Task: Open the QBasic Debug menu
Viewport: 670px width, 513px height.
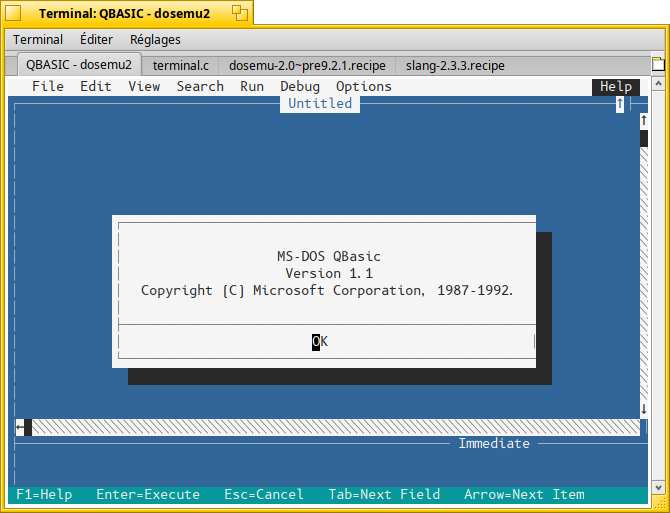Action: click(300, 87)
